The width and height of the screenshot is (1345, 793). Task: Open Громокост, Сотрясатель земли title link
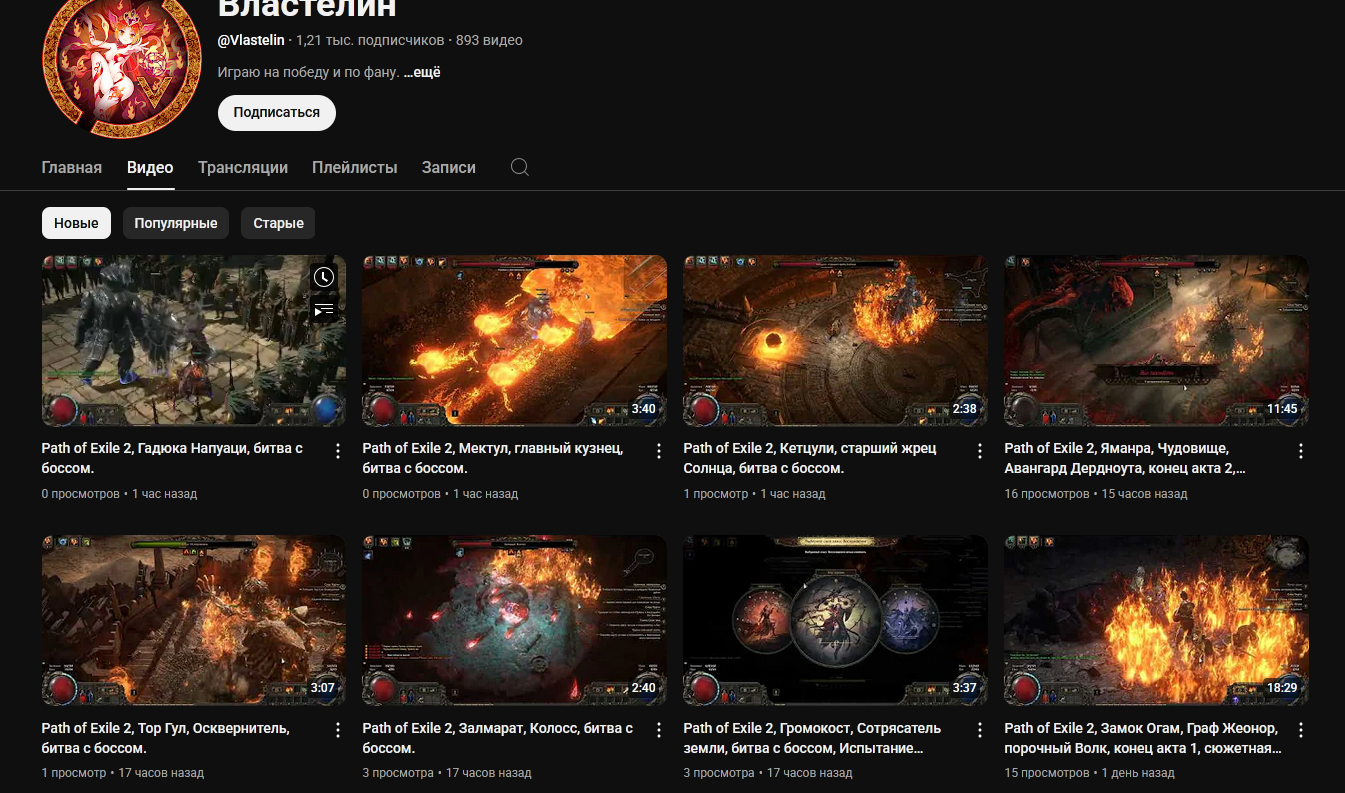pyautogui.click(x=813, y=738)
